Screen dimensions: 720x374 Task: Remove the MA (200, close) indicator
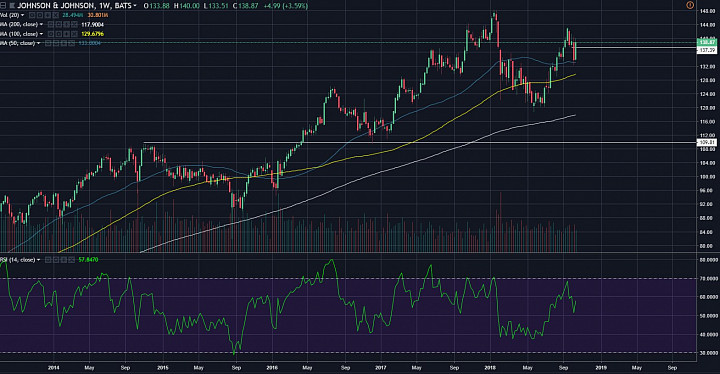pos(74,24)
